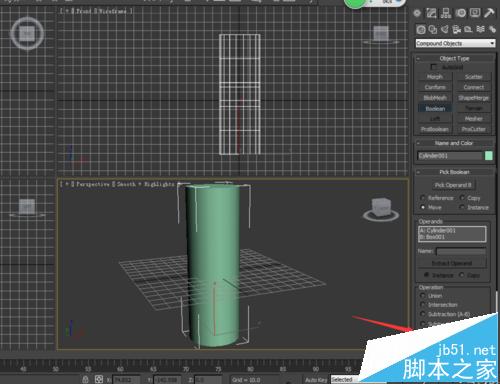Viewport: 500px width, 384px height.
Task: Collapse the Object Type rollout
Action: tap(454, 58)
